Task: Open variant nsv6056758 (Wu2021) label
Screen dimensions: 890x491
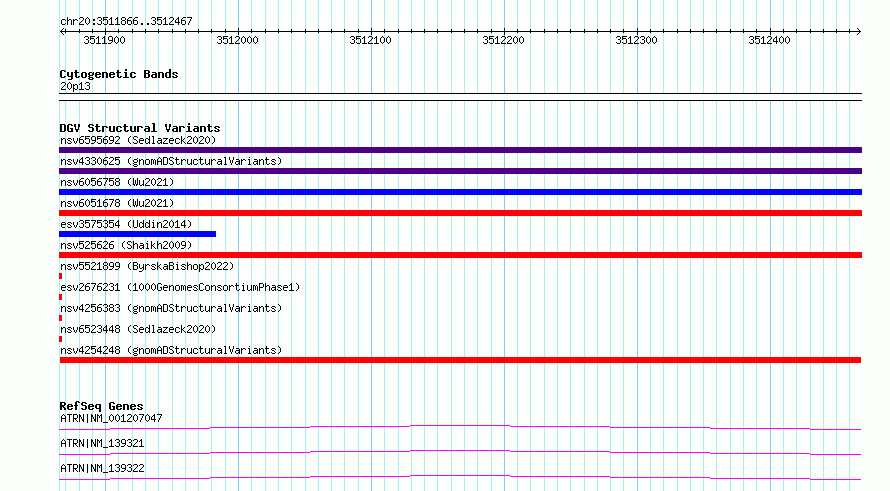Action: 117,182
